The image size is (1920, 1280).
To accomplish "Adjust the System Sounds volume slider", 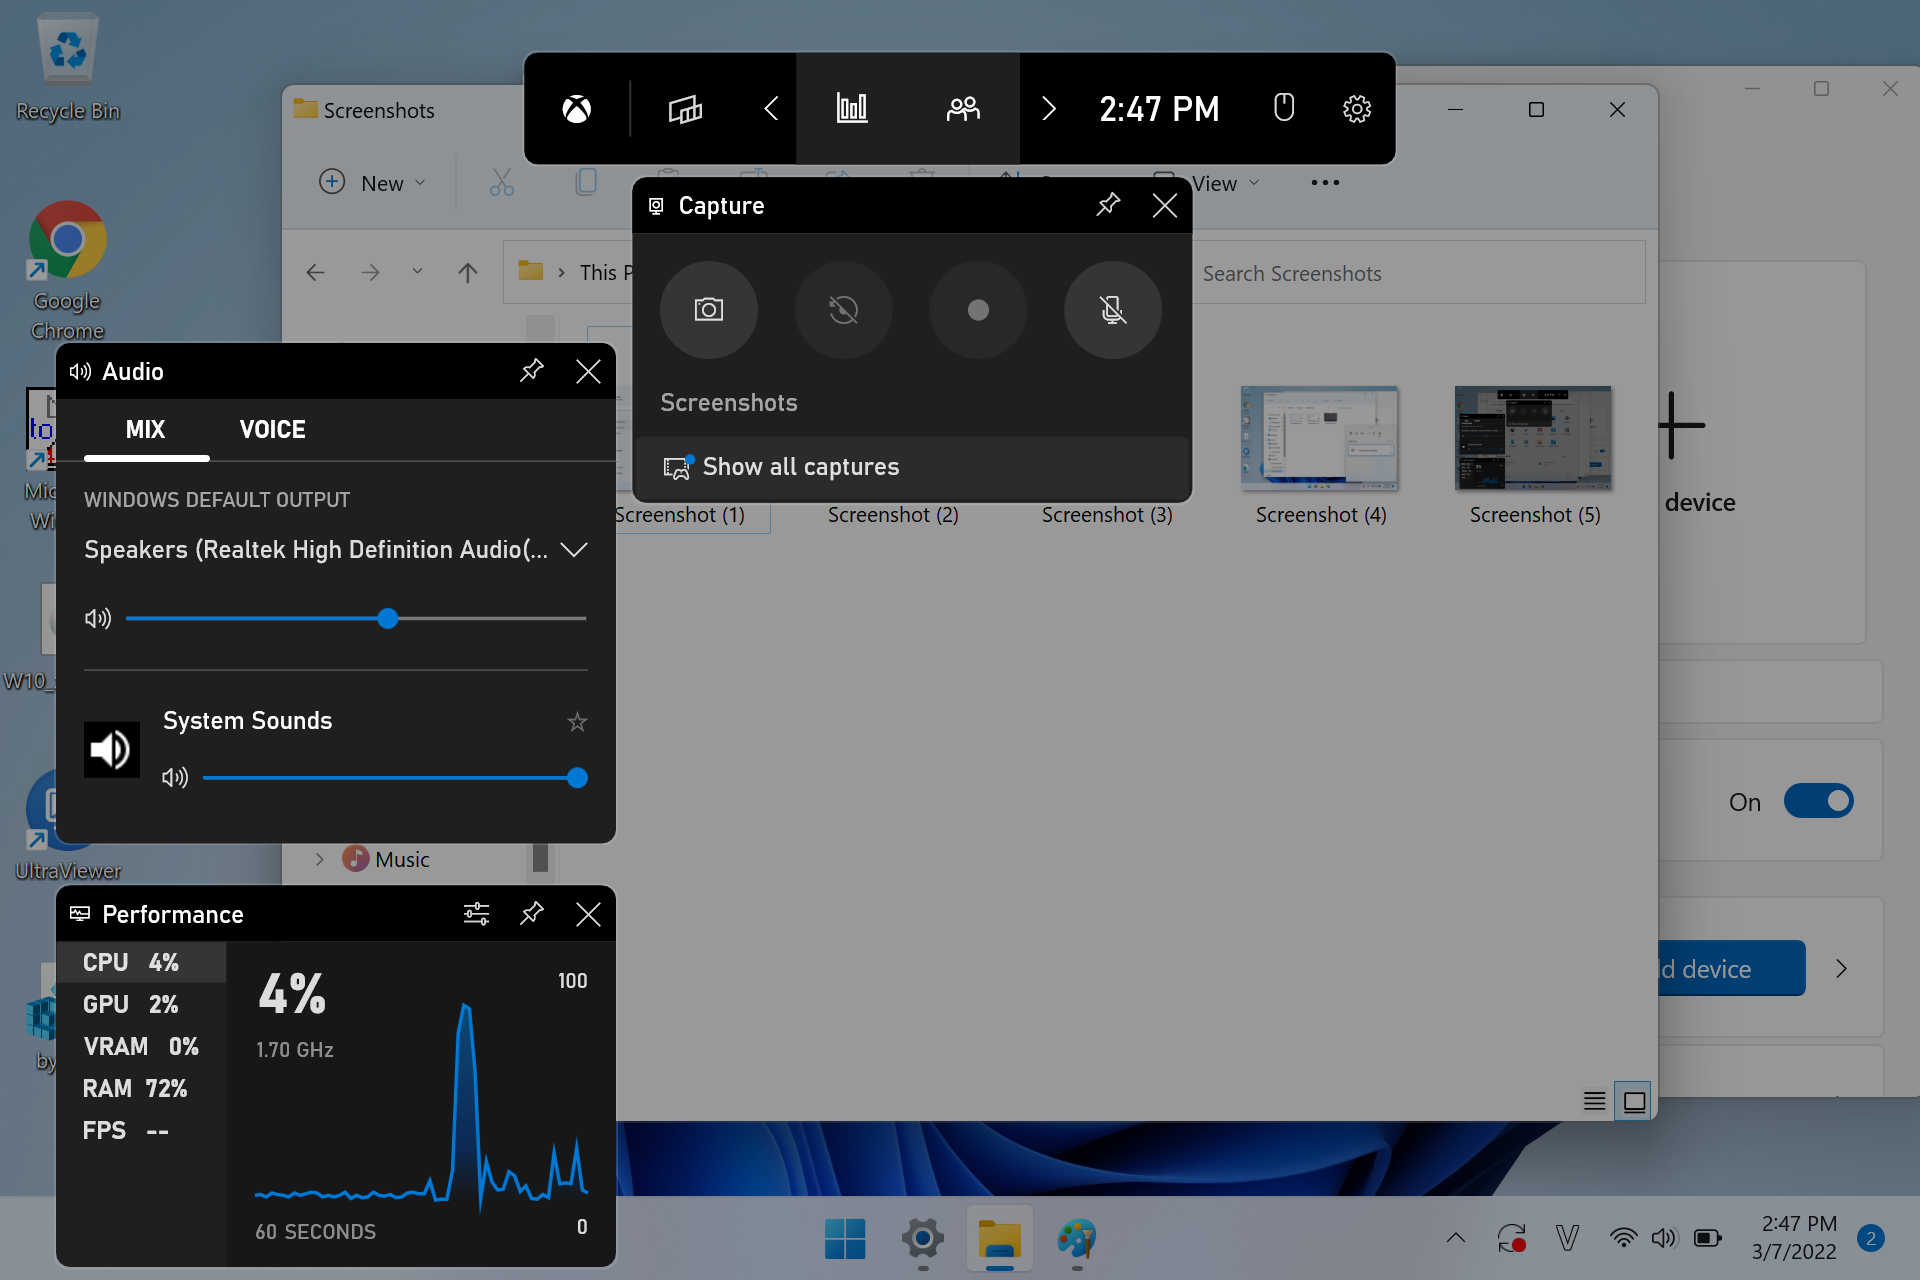I will tap(395, 778).
